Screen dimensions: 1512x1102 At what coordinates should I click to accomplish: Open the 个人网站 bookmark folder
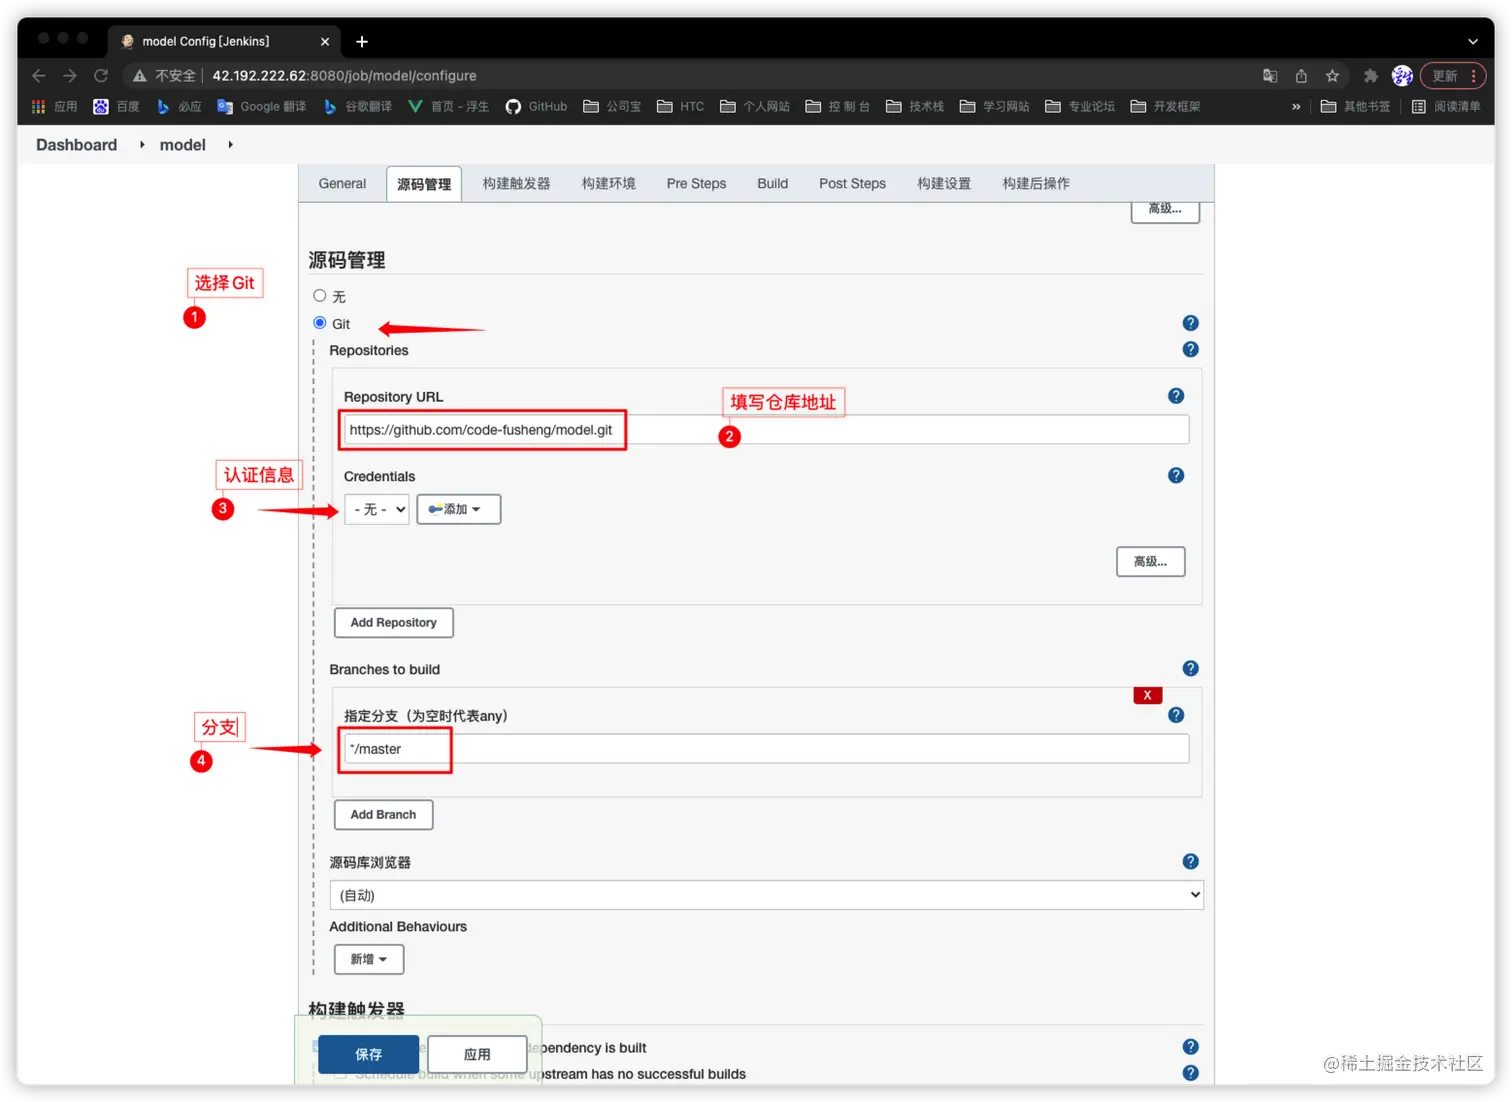point(755,106)
